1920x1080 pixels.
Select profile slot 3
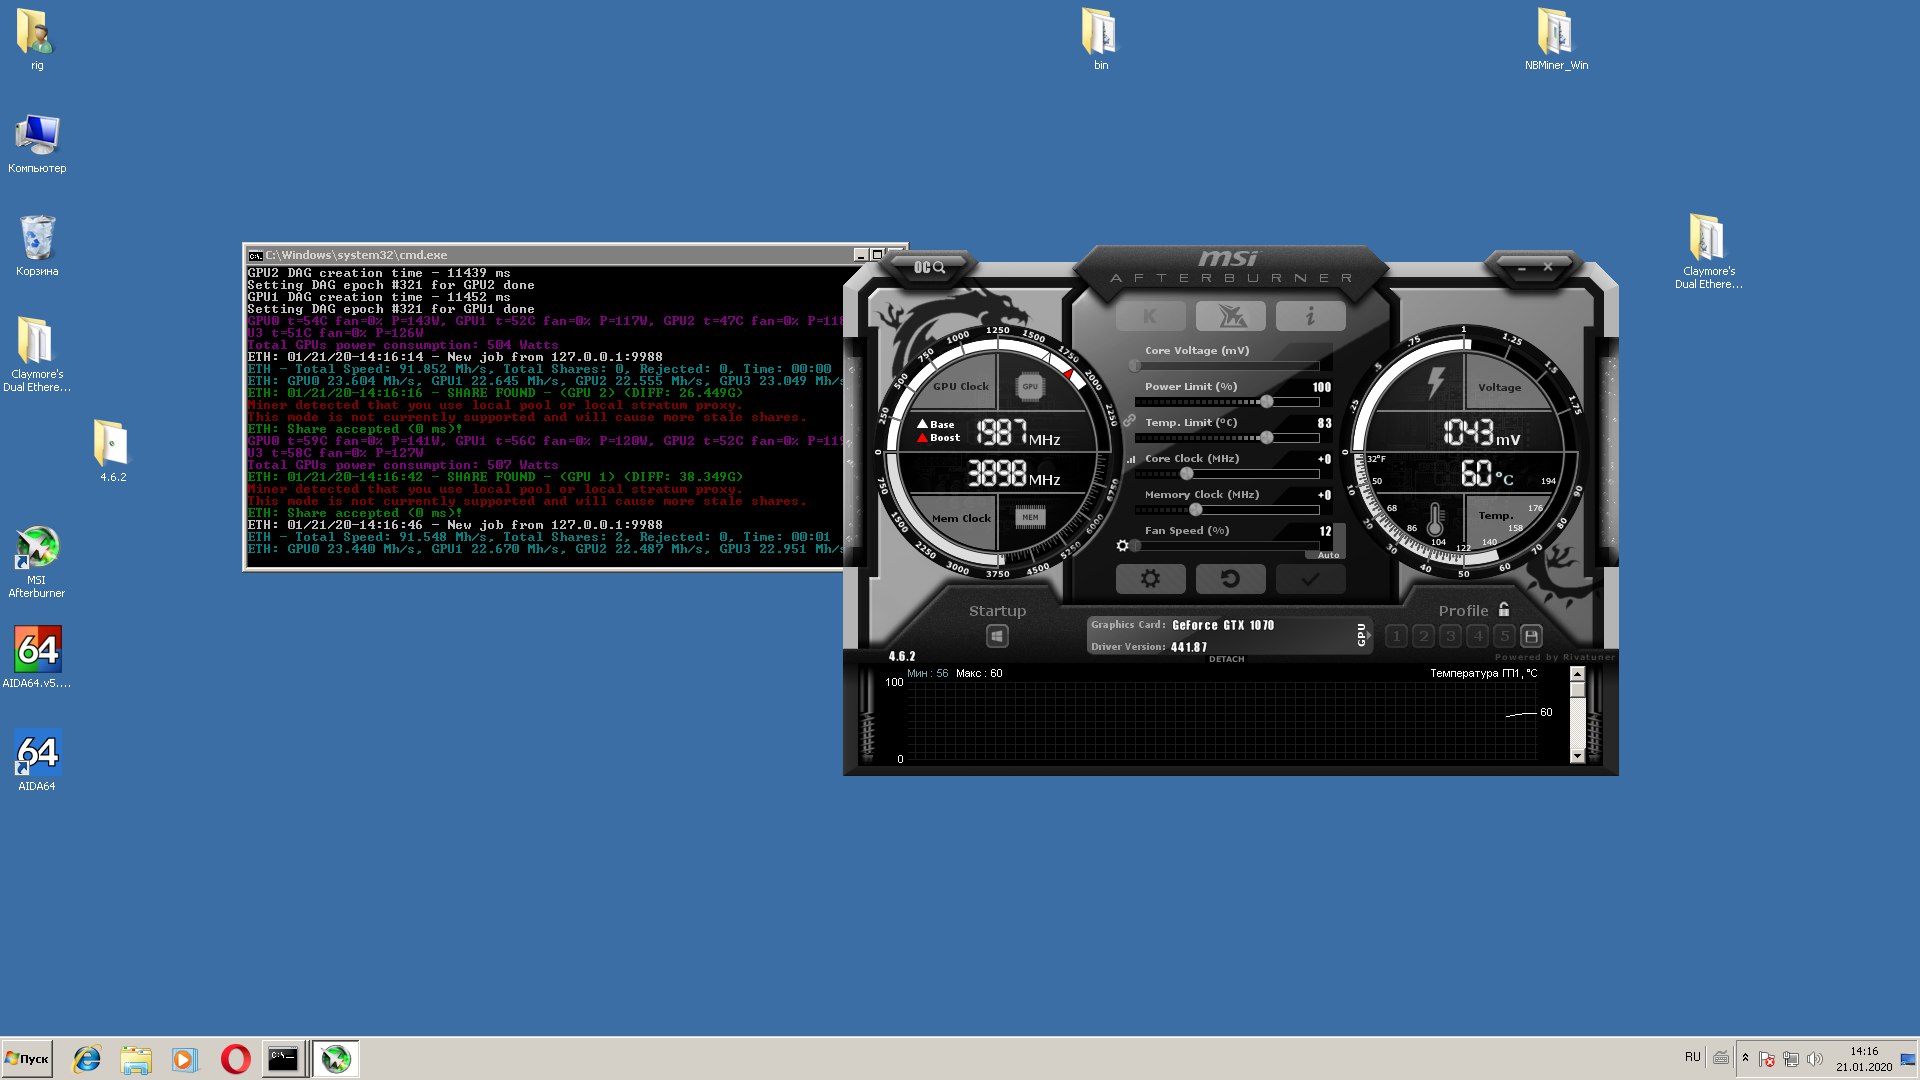coord(1450,636)
